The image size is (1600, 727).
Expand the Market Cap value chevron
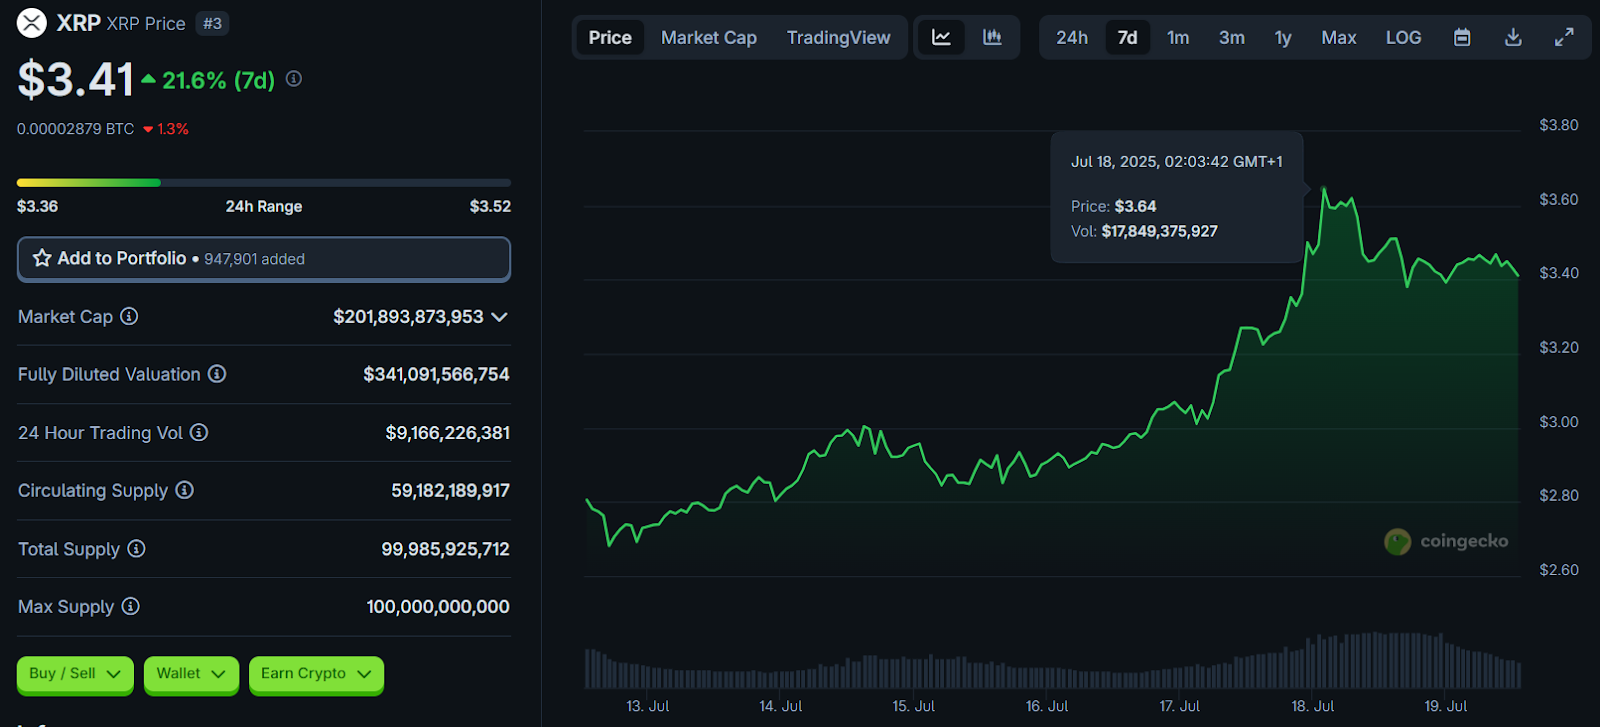click(x=500, y=317)
